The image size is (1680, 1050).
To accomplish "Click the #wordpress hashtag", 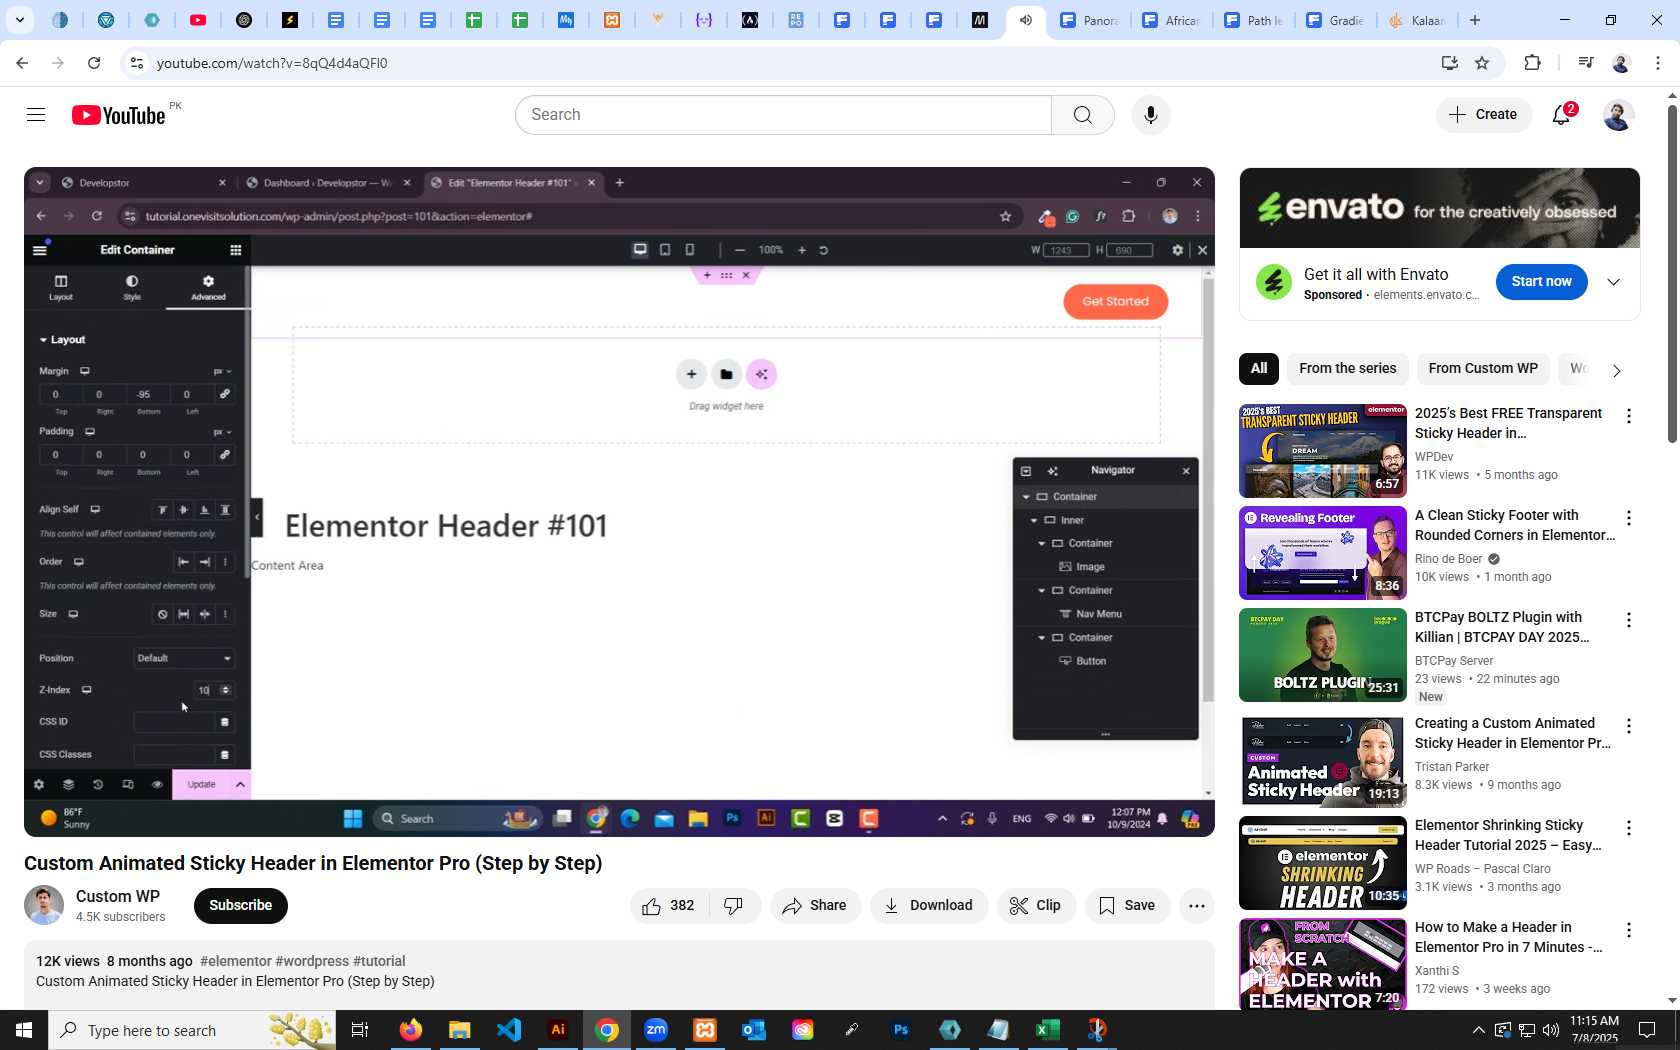I will click(312, 961).
